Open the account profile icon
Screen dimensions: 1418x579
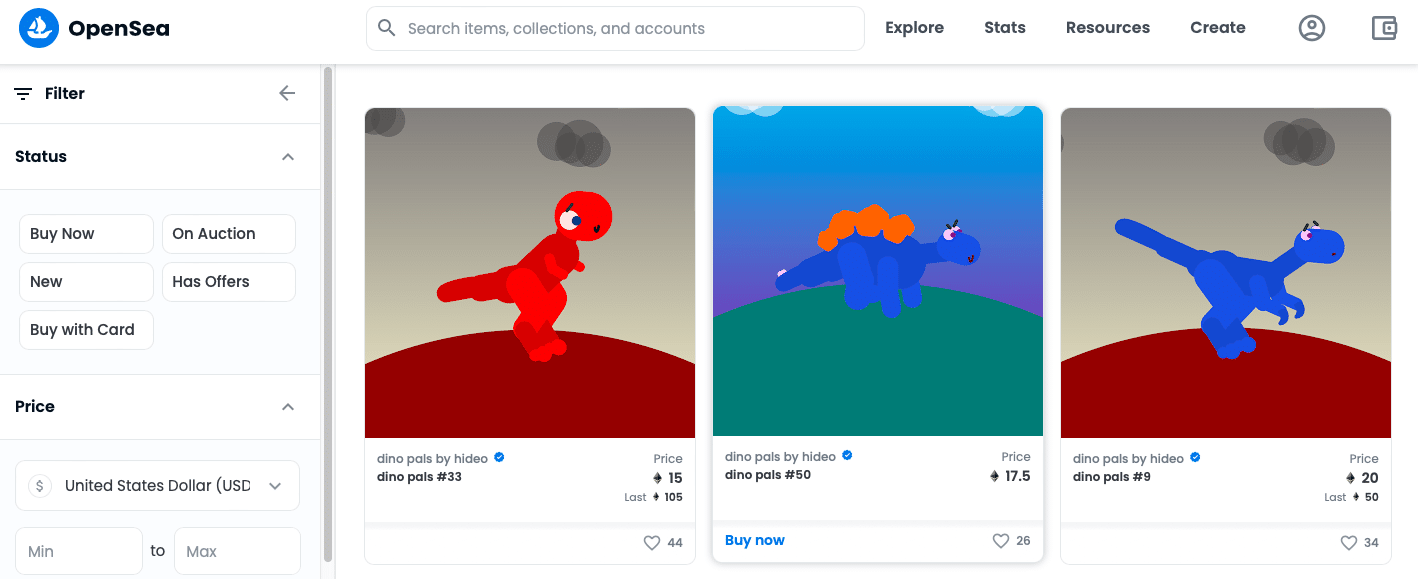click(x=1312, y=28)
